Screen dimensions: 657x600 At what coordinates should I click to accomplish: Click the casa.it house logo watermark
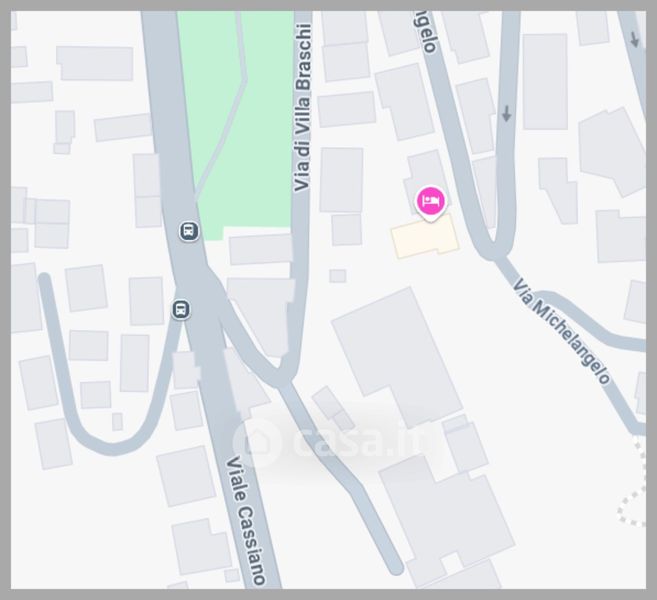[x=257, y=443]
